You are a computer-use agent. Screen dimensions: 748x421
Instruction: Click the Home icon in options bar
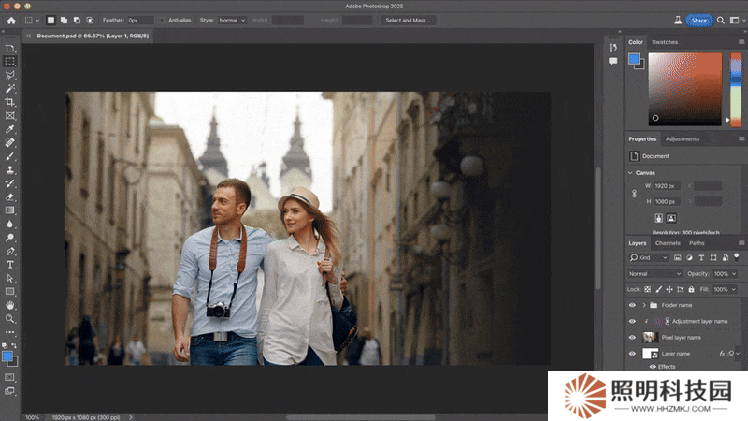tap(9, 19)
